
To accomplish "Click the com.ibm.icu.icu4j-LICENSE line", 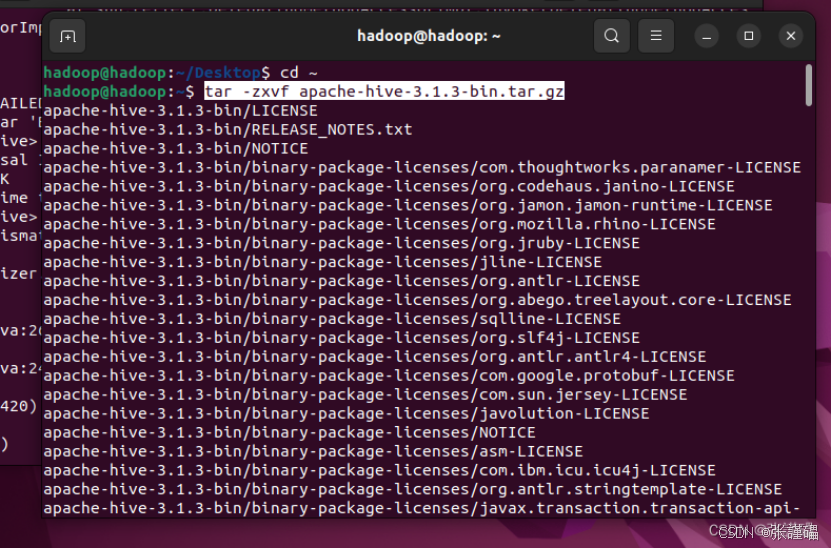I will click(x=379, y=471).
